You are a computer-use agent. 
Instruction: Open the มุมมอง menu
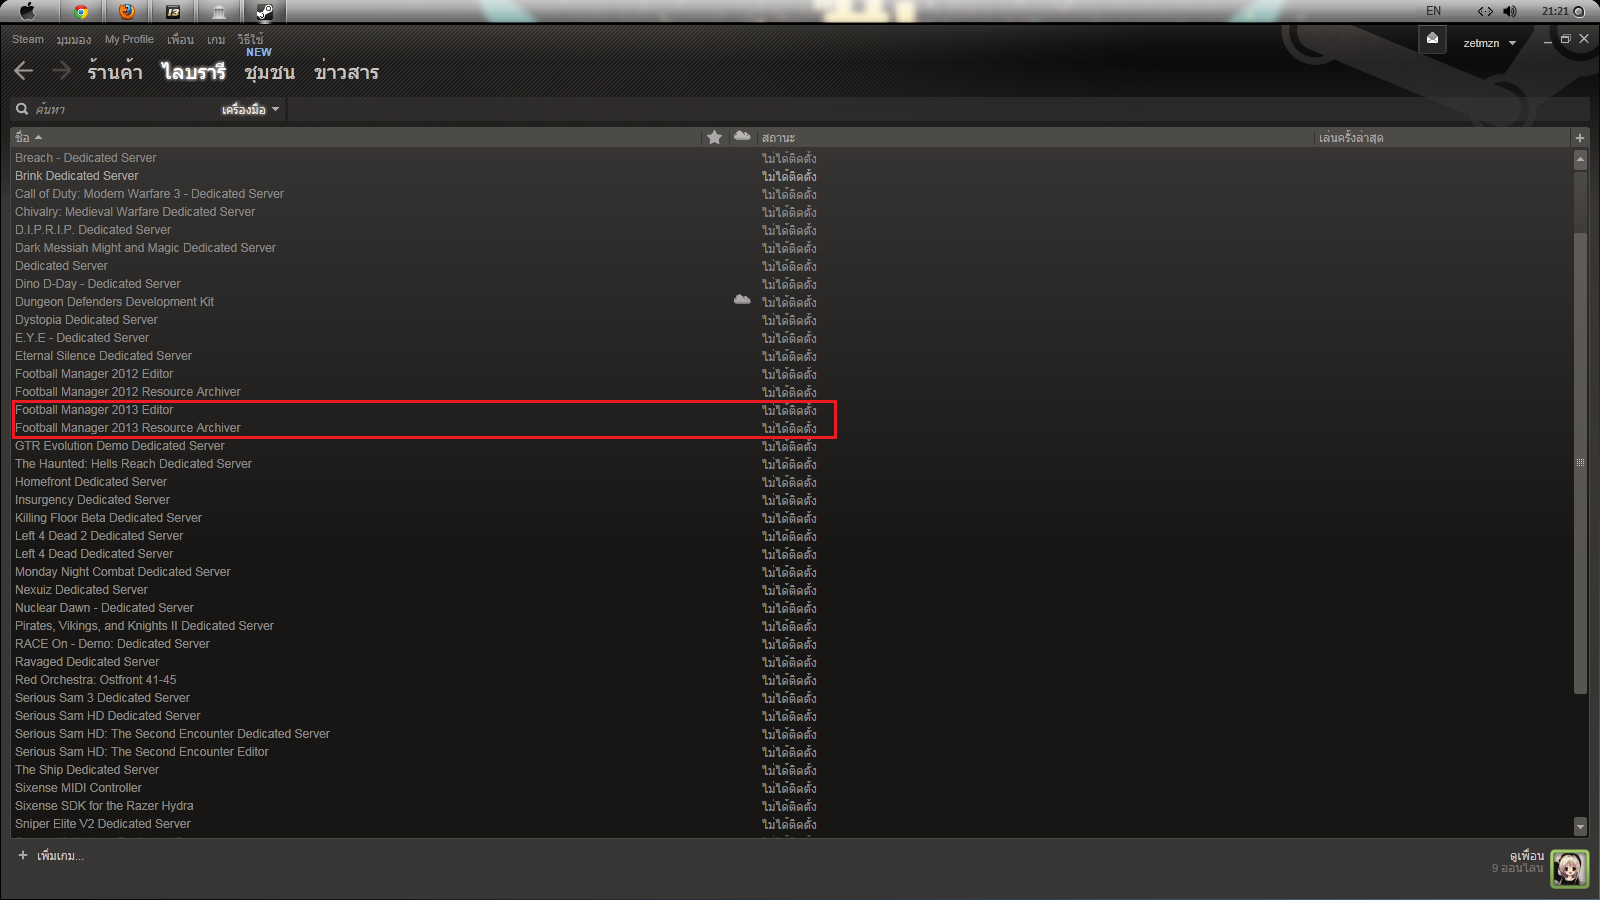pos(74,40)
